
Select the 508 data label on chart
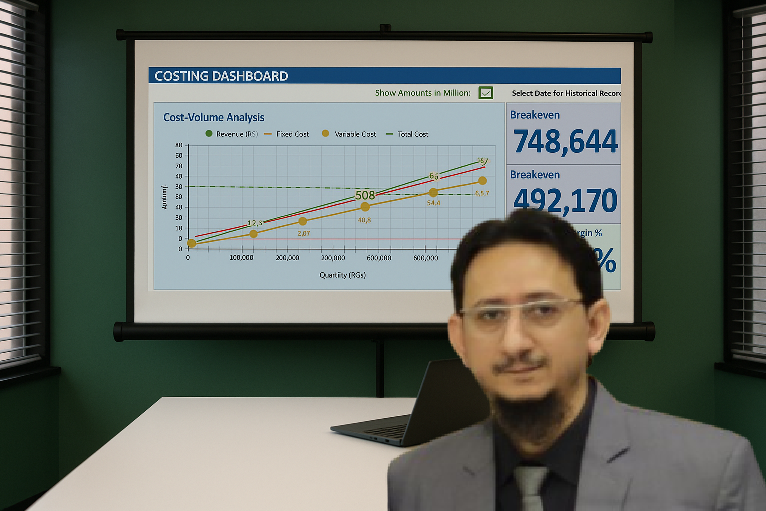tap(365, 195)
